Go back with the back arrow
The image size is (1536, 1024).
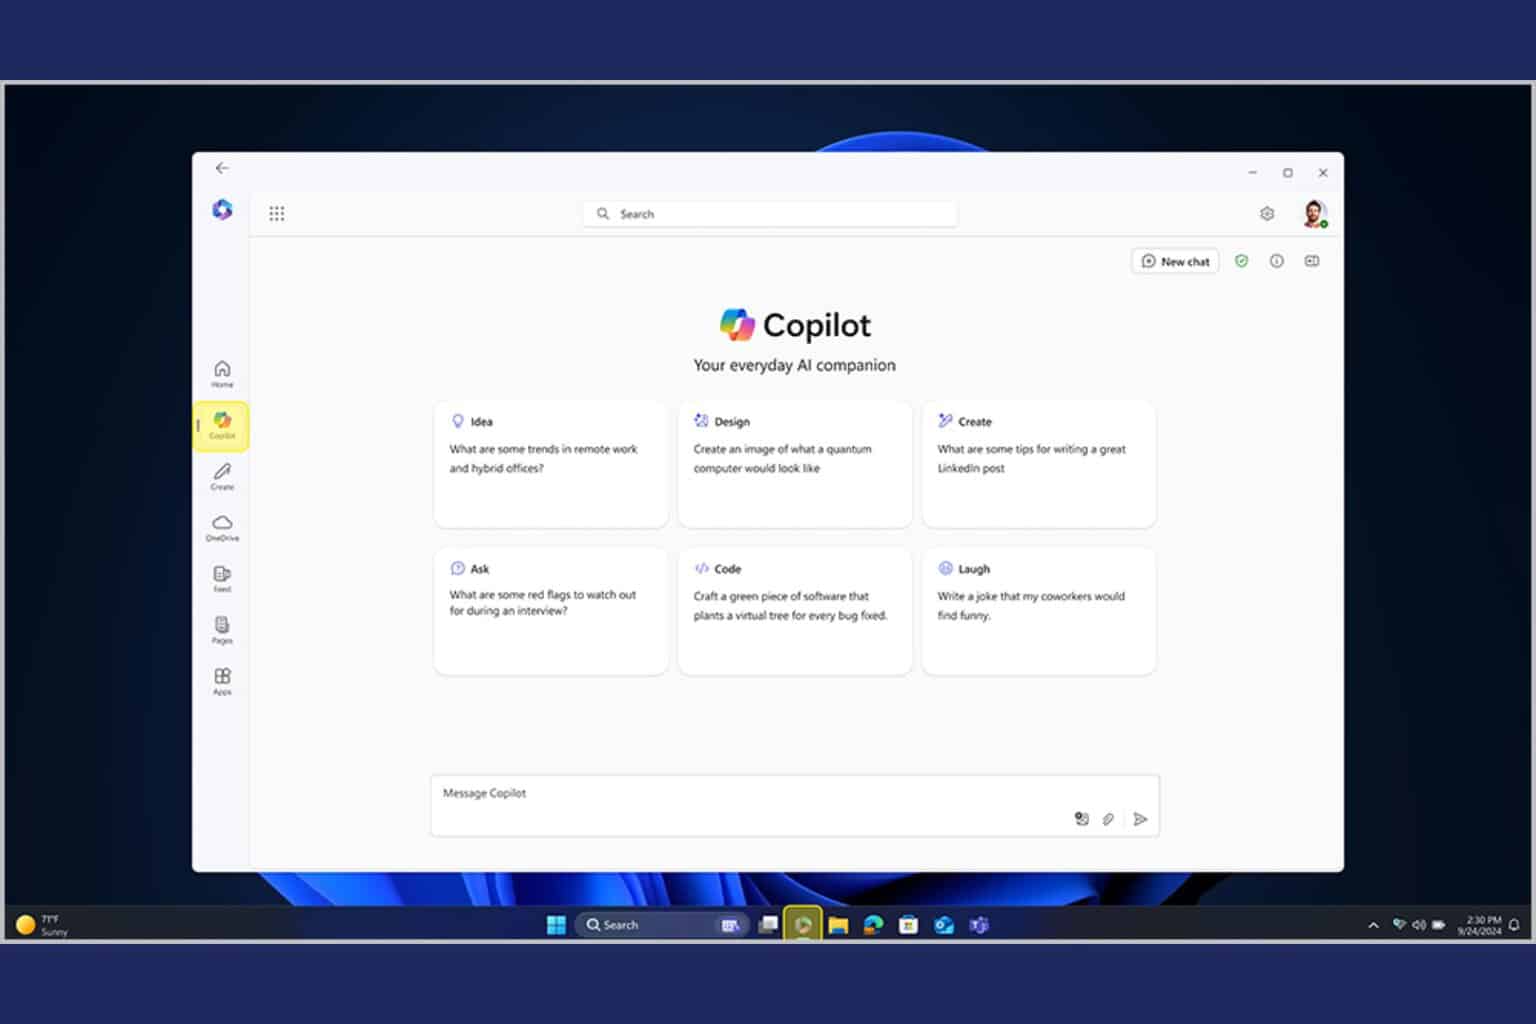tap(222, 168)
